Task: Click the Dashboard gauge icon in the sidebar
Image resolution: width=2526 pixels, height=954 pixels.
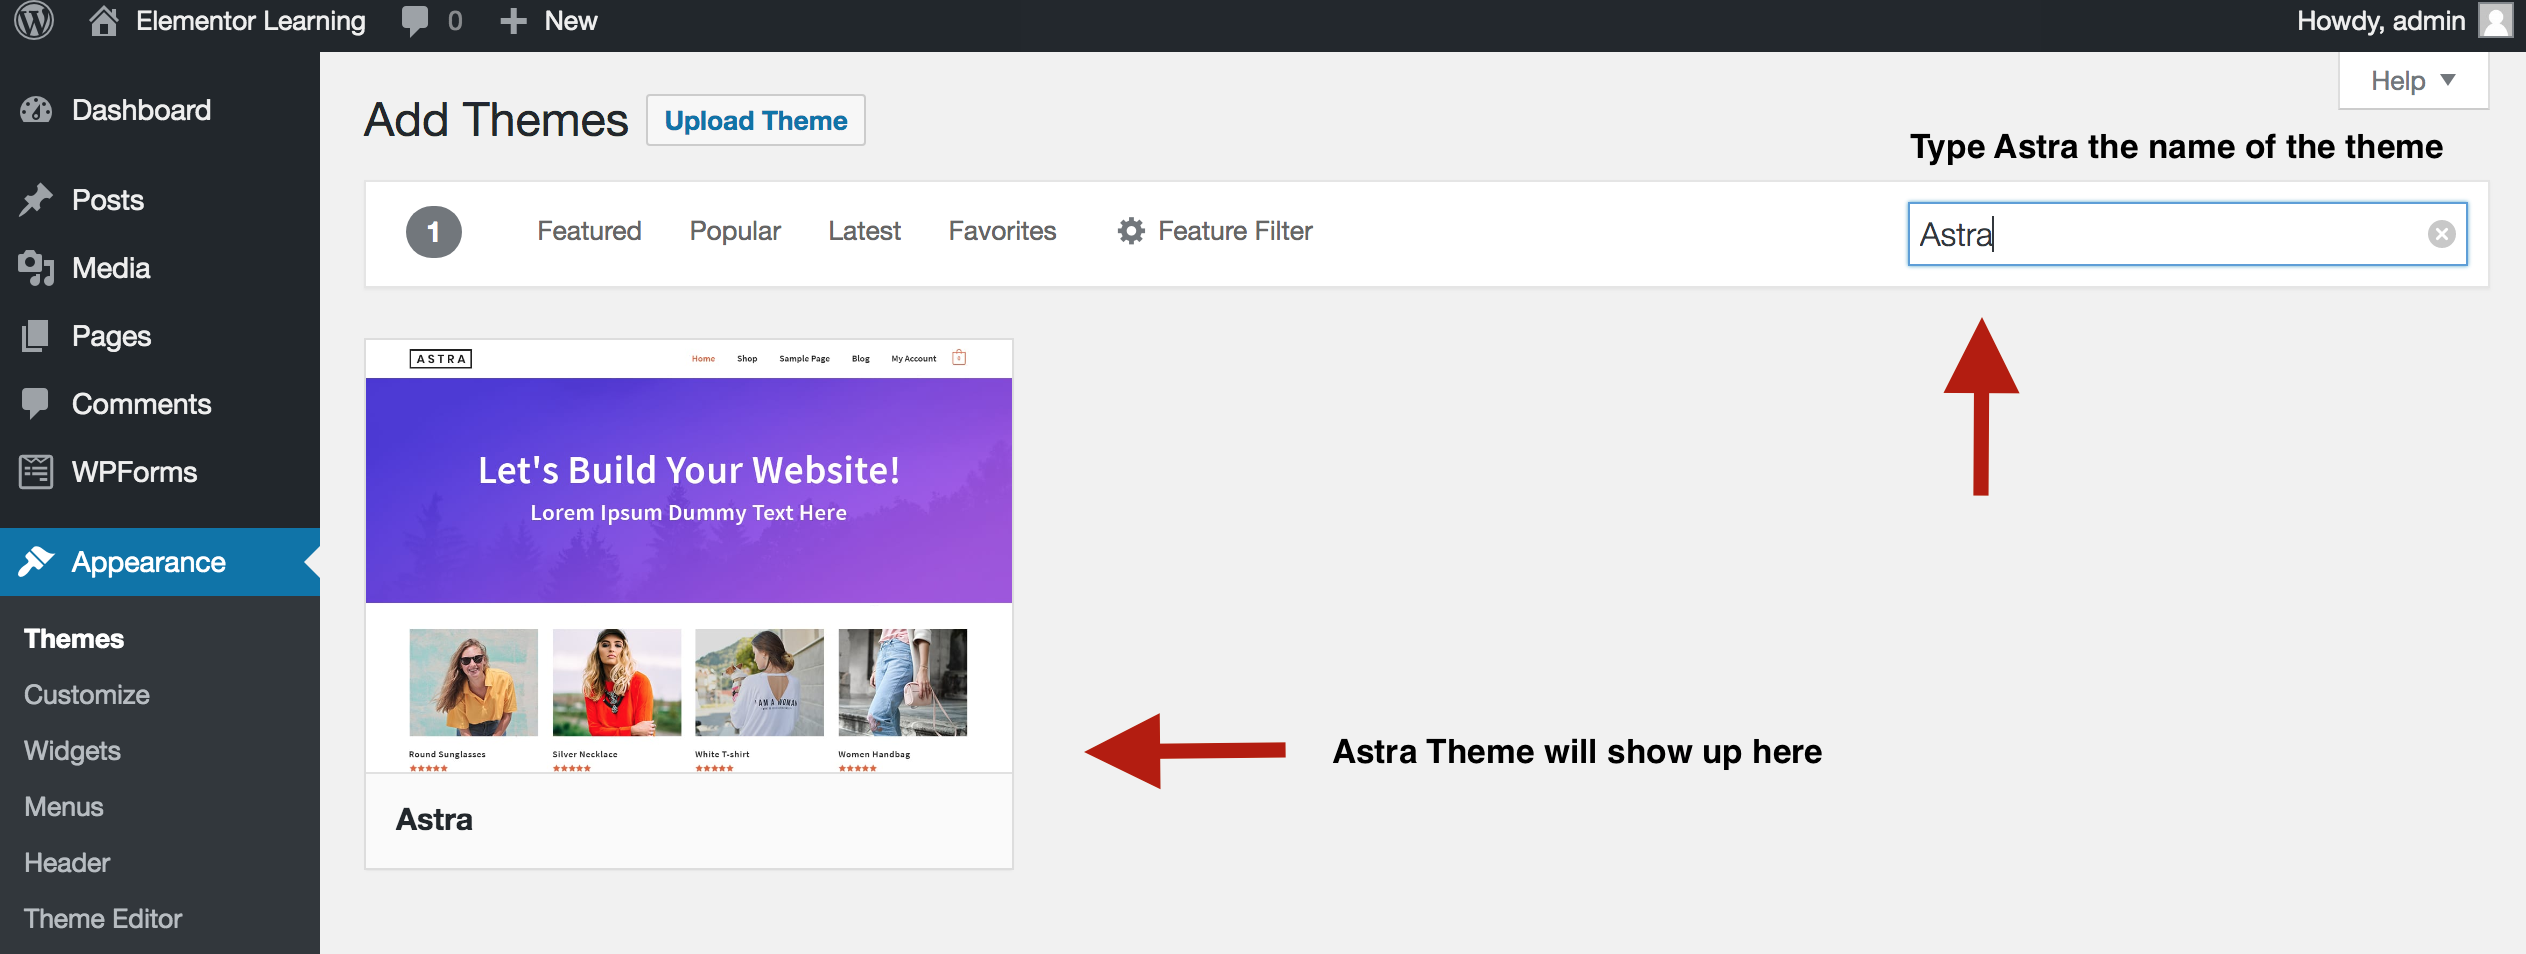Action: (x=36, y=110)
